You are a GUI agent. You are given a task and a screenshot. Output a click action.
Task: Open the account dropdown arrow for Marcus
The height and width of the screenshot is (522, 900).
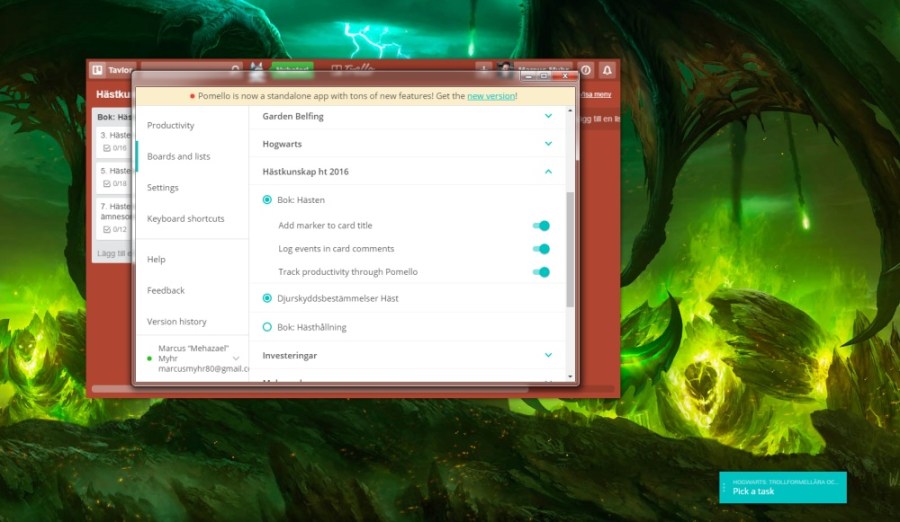coord(236,358)
